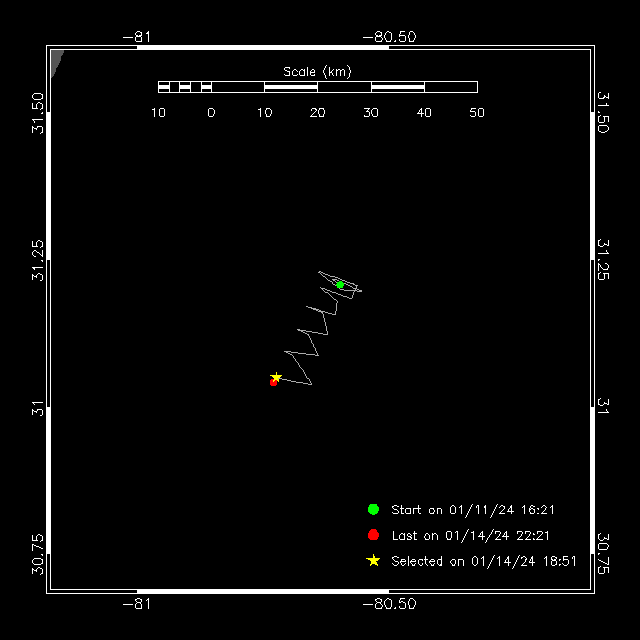The image size is (640, 640).
Task: Click the scale bar graphic
Action: point(318,87)
